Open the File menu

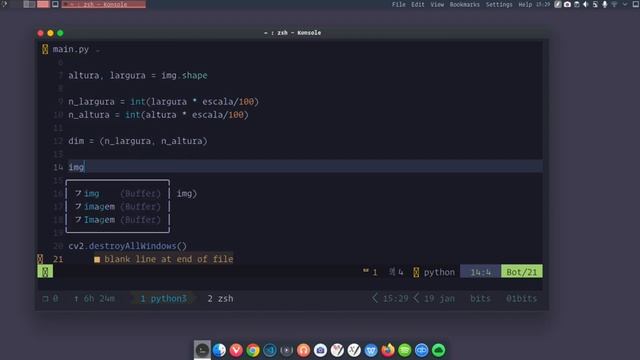pyautogui.click(x=399, y=4)
